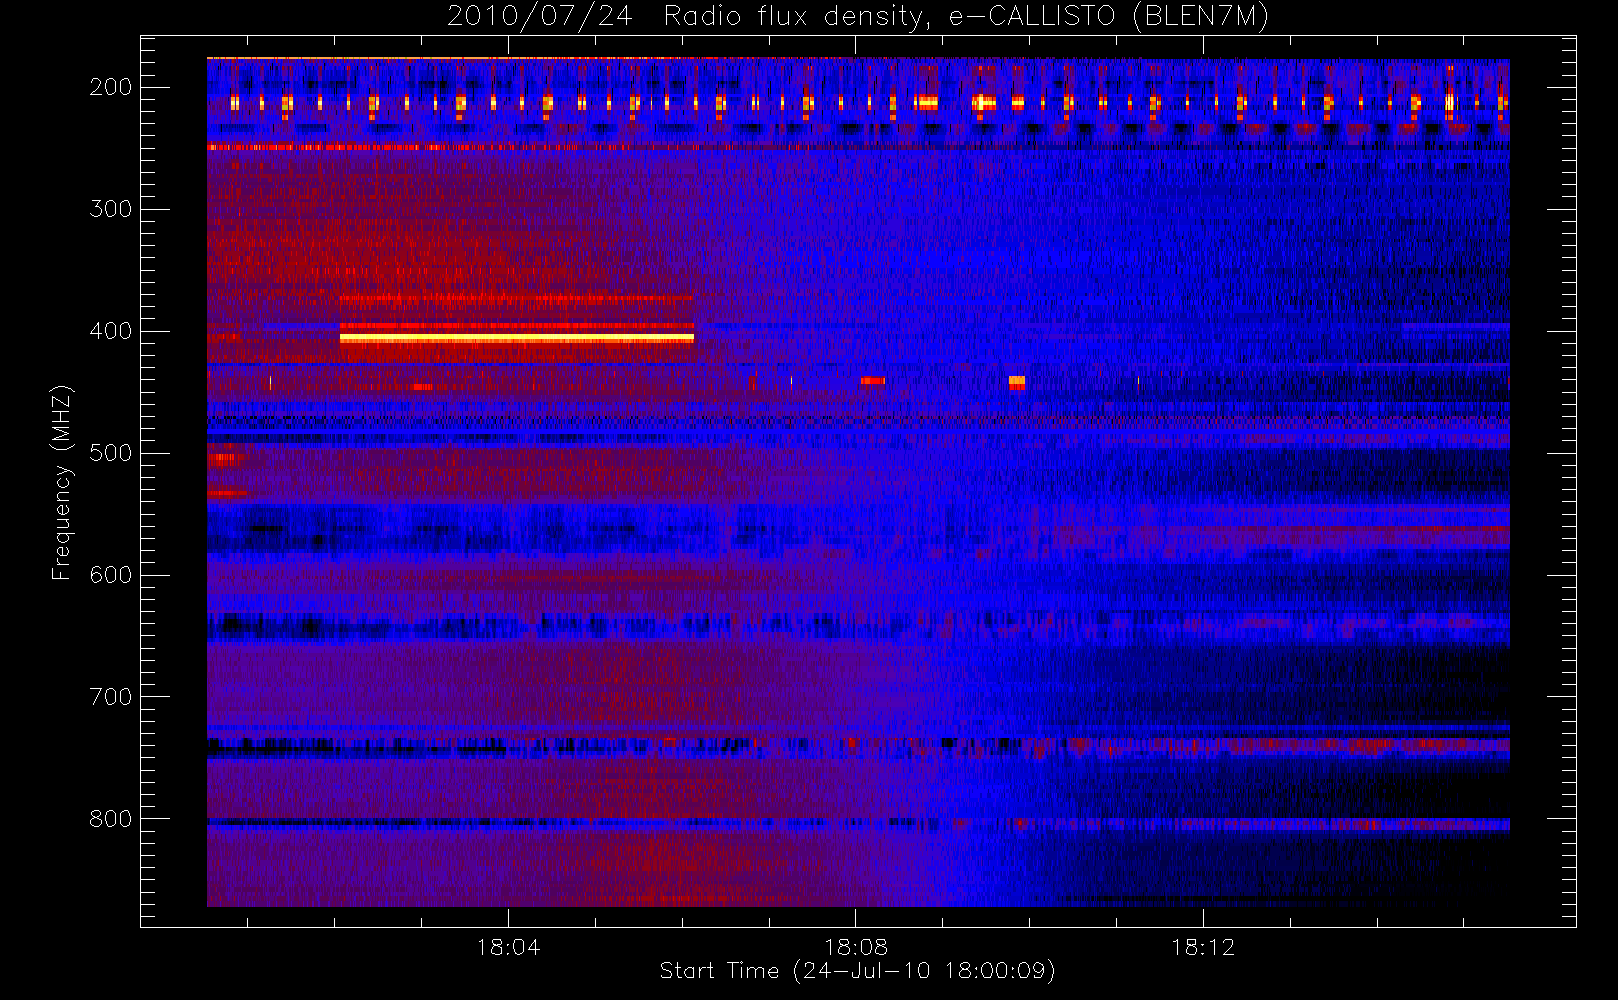Click the 'Start Time (24-Jul-10 18:00:09)' label
The height and width of the screenshot is (1000, 1618).
click(x=857, y=971)
